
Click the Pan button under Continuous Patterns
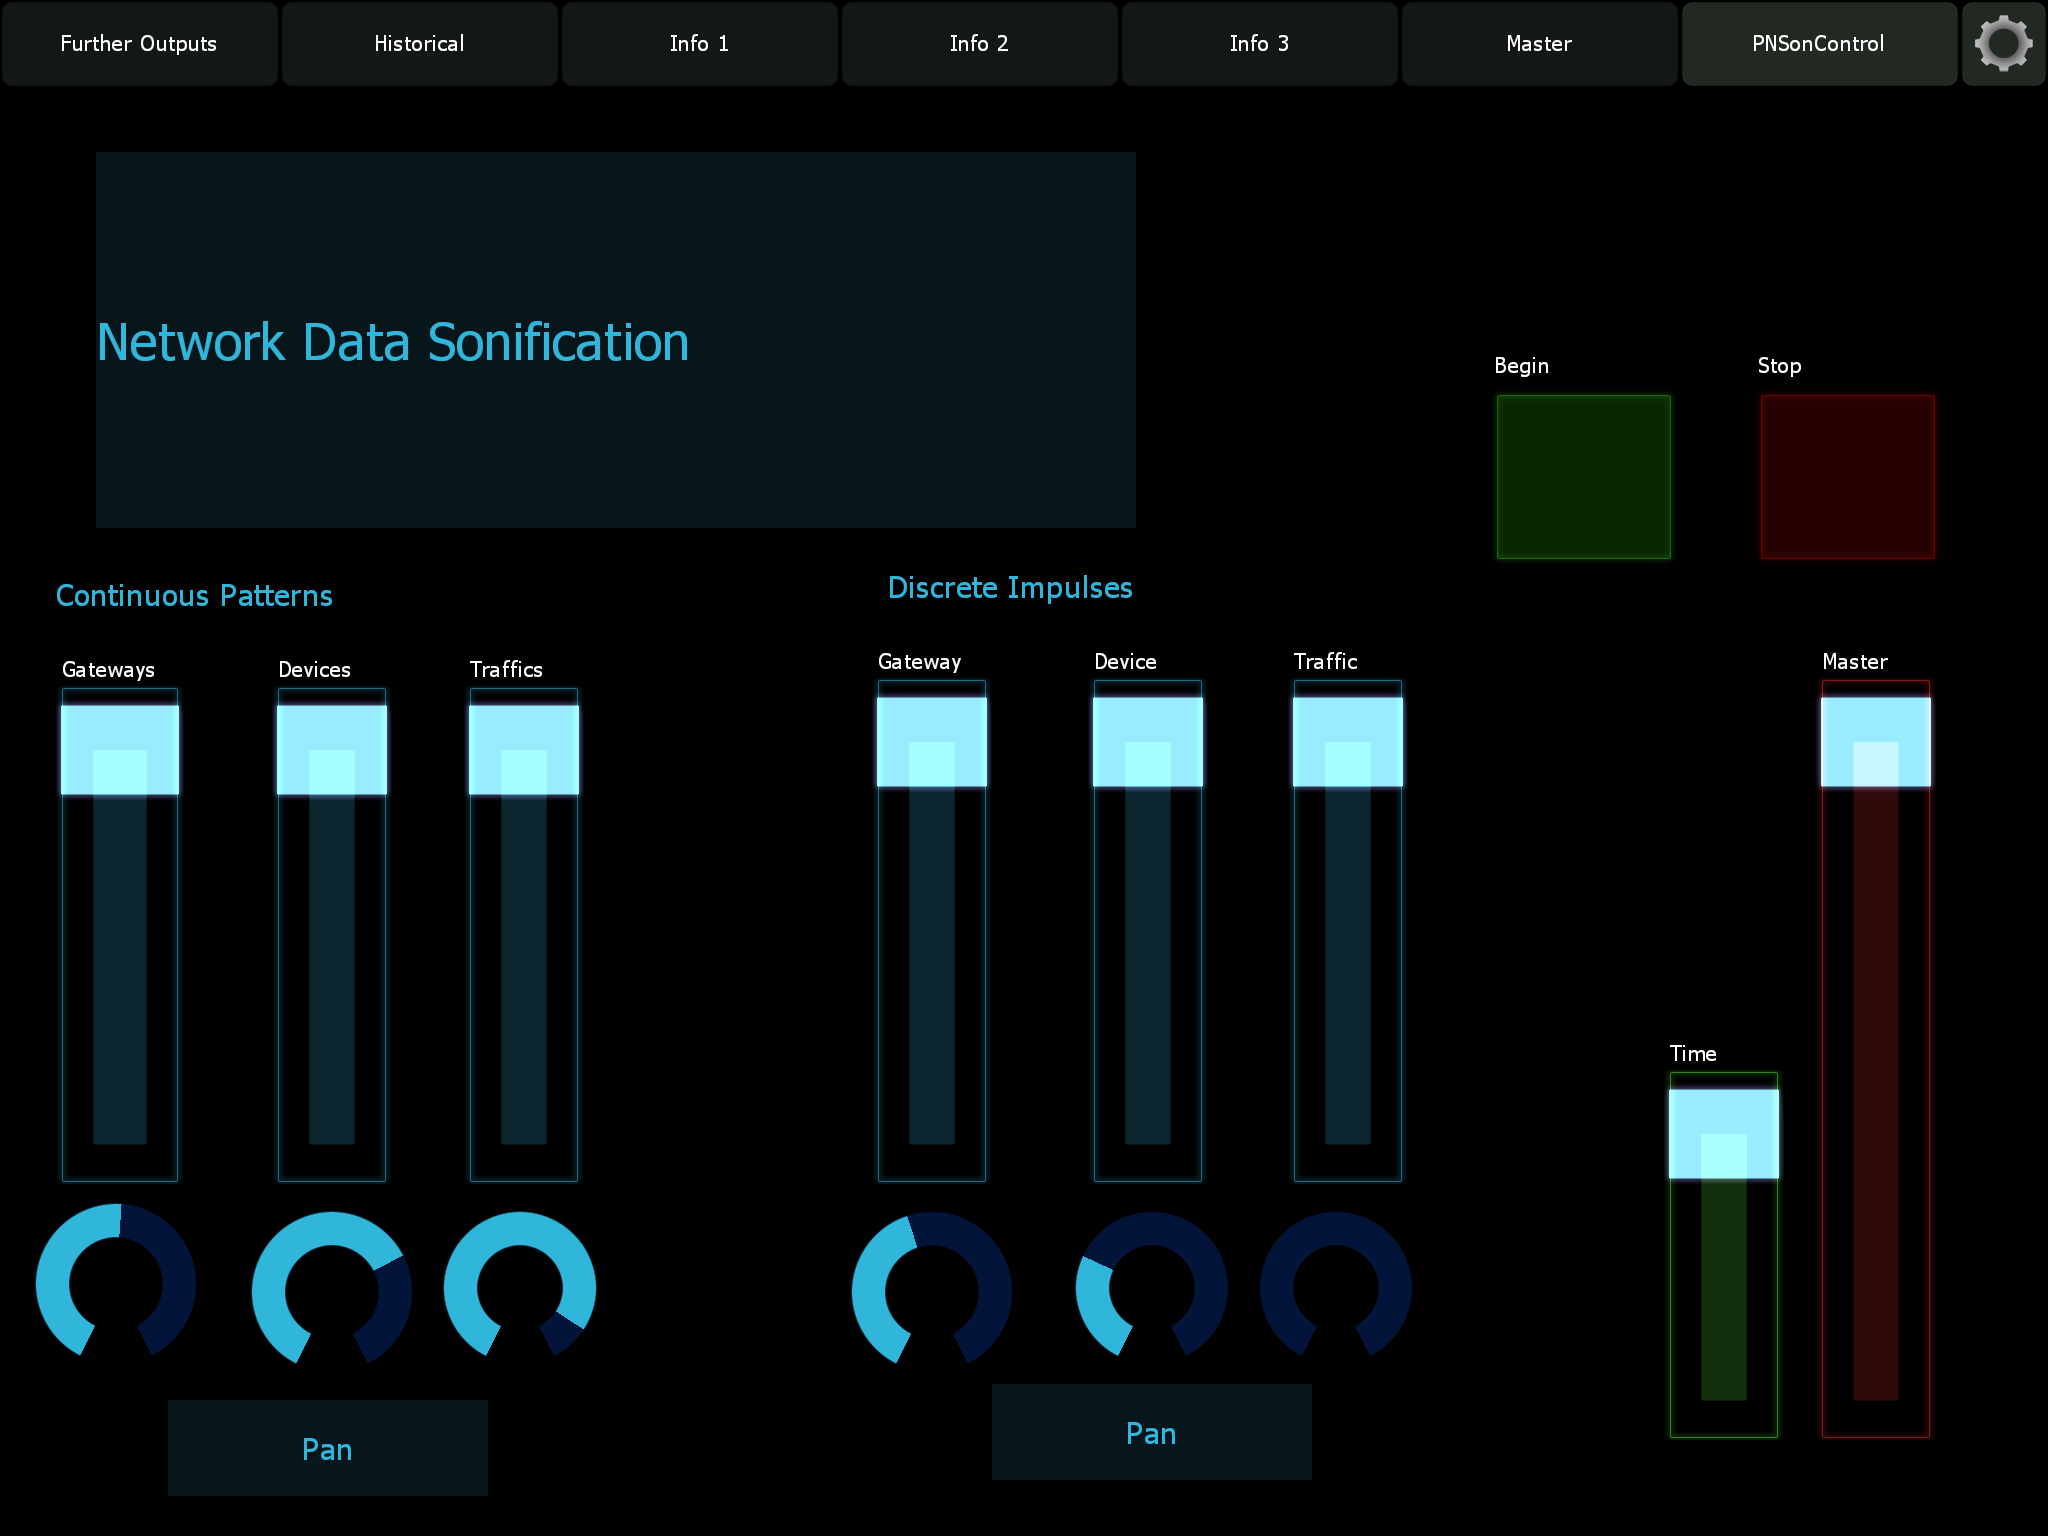[328, 1448]
